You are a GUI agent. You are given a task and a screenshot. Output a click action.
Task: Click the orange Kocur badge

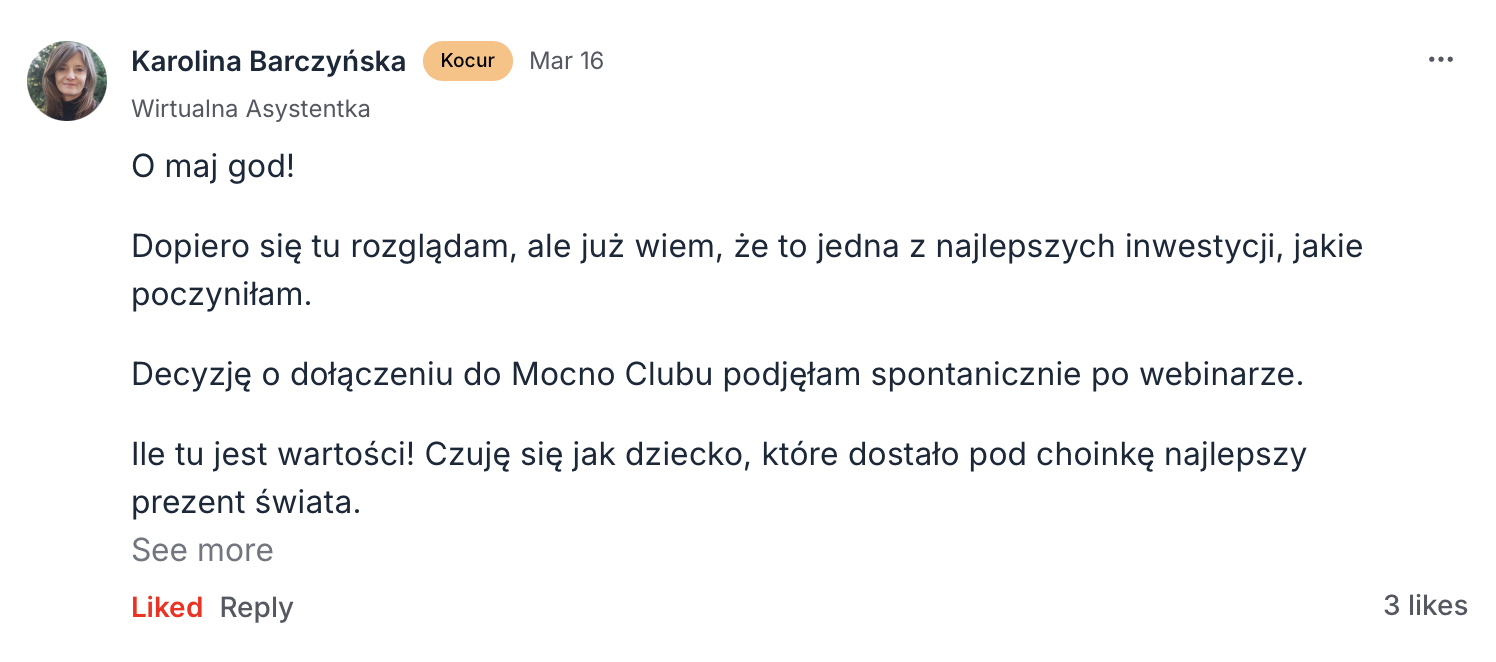(x=467, y=61)
